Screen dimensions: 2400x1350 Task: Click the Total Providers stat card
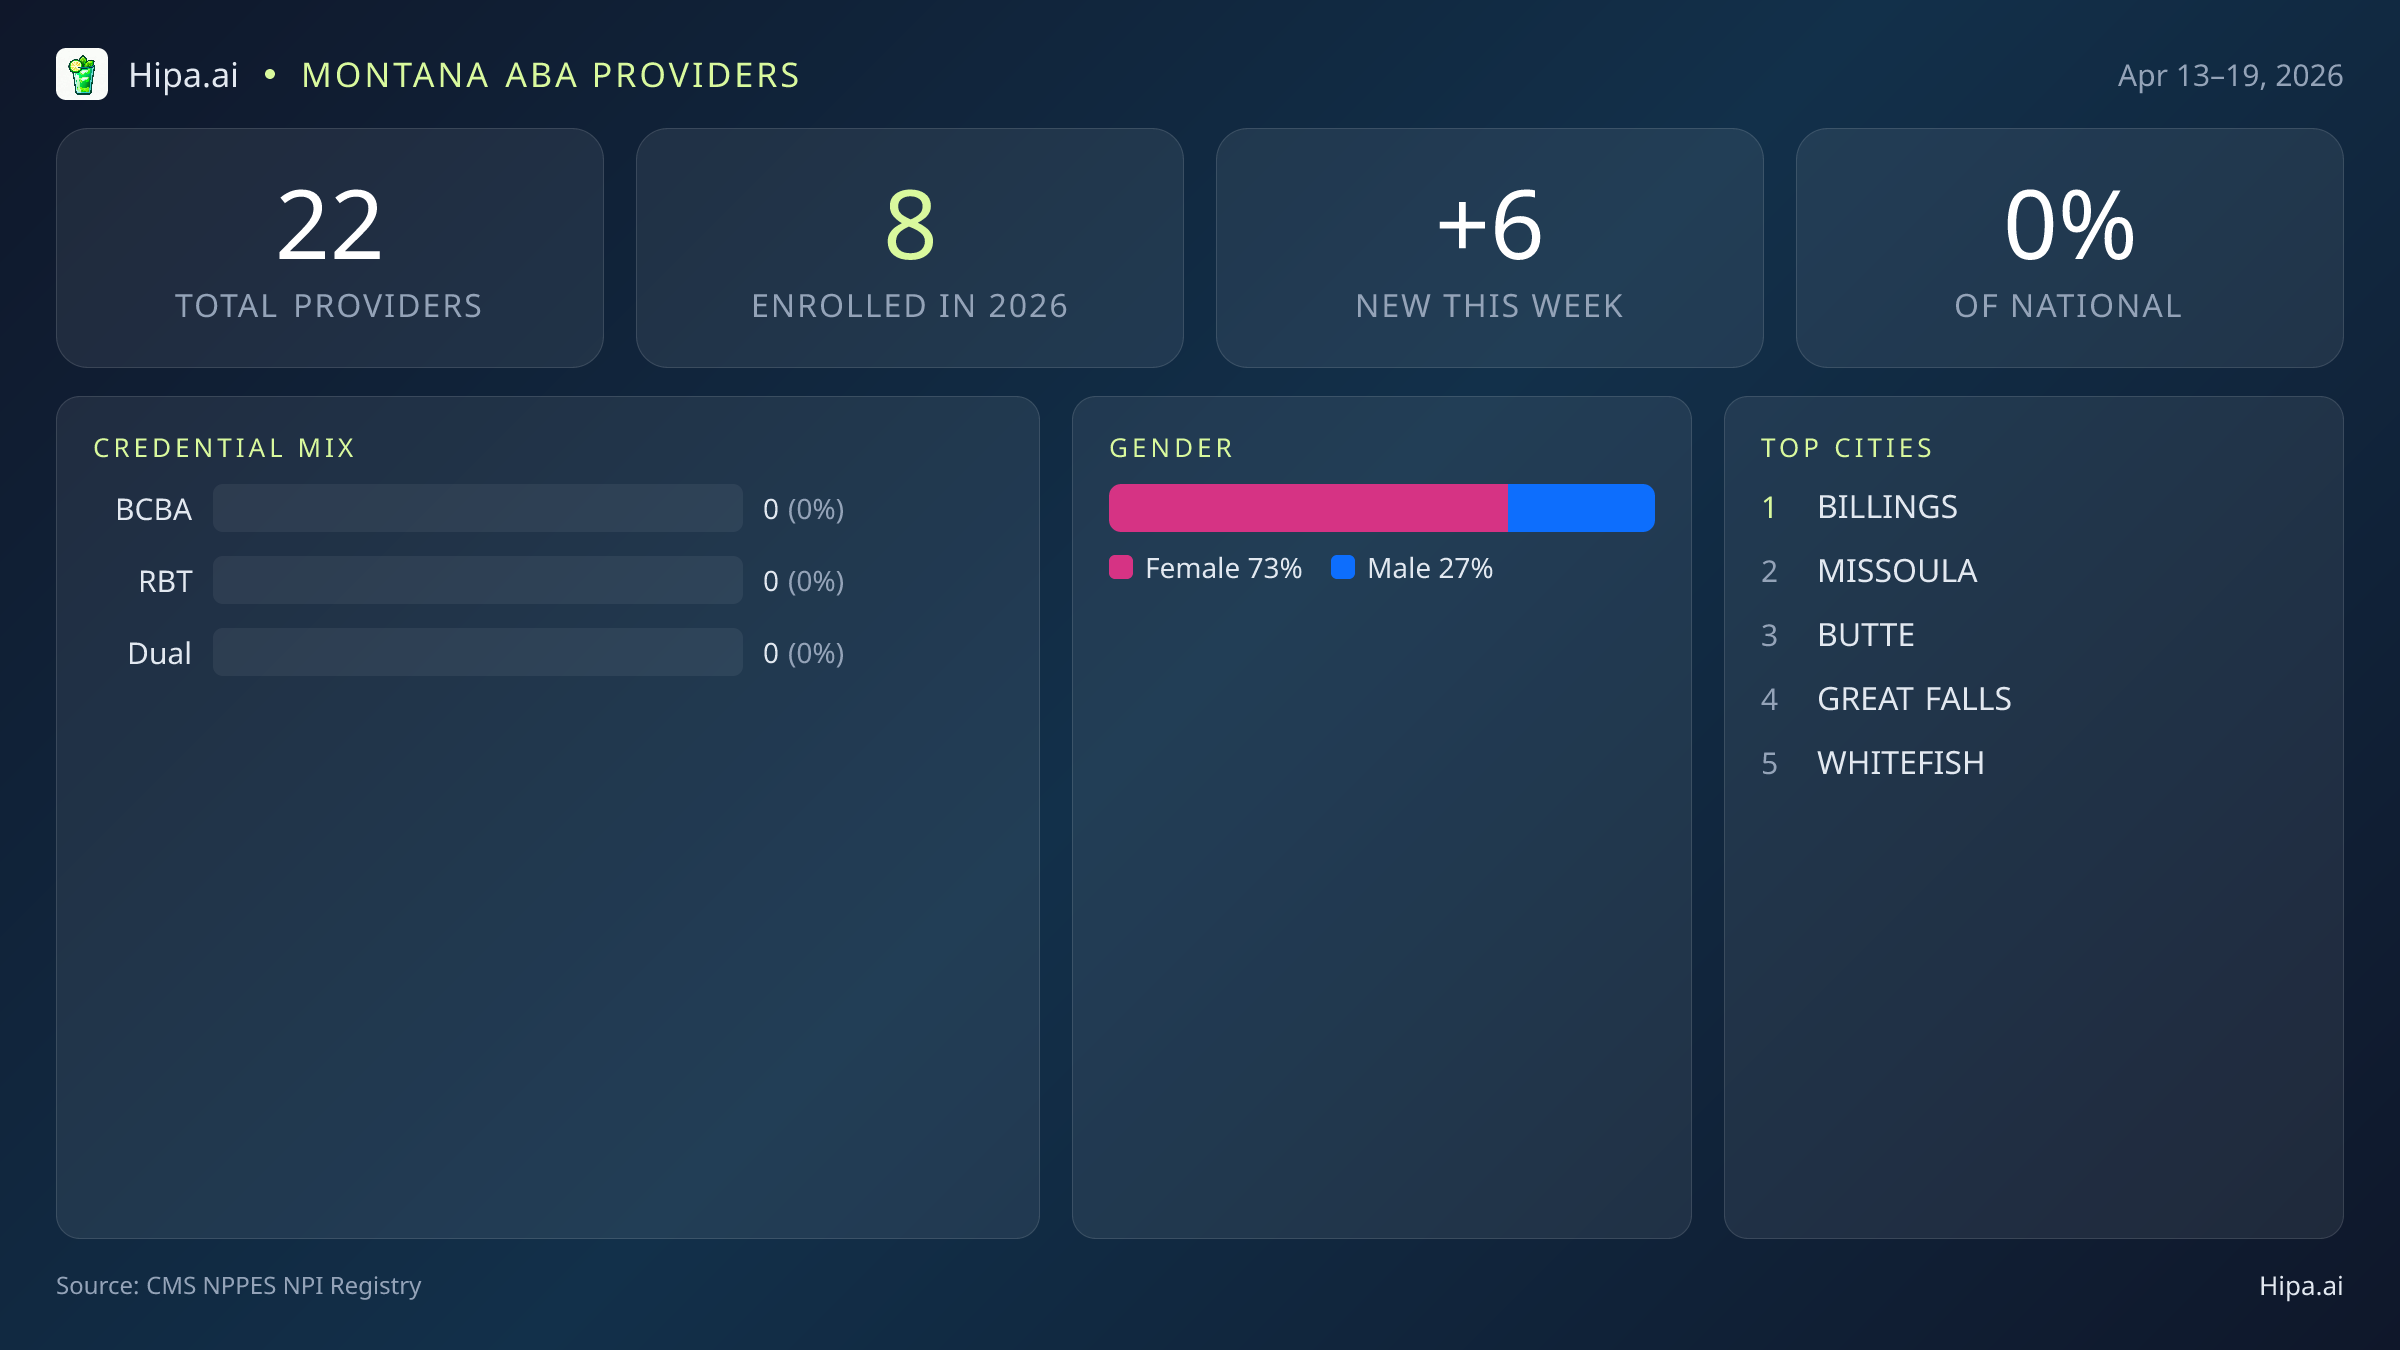[x=330, y=247]
